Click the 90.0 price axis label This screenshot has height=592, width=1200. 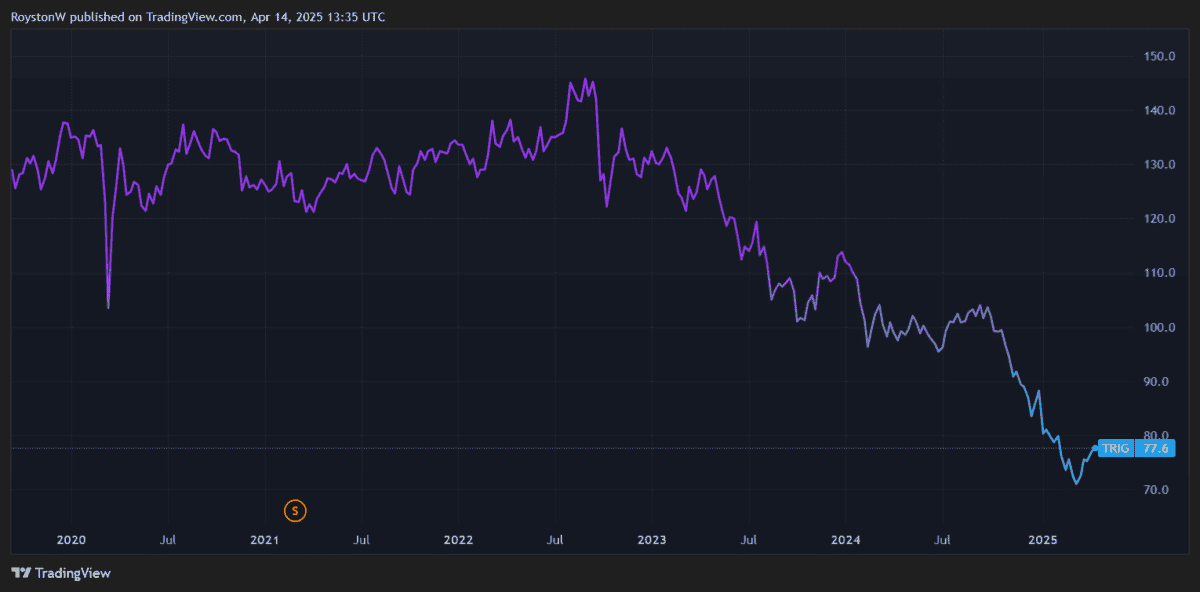click(x=1159, y=382)
